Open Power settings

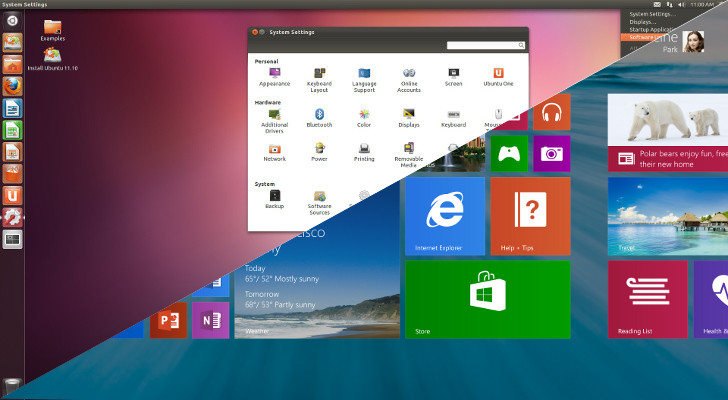pos(319,150)
